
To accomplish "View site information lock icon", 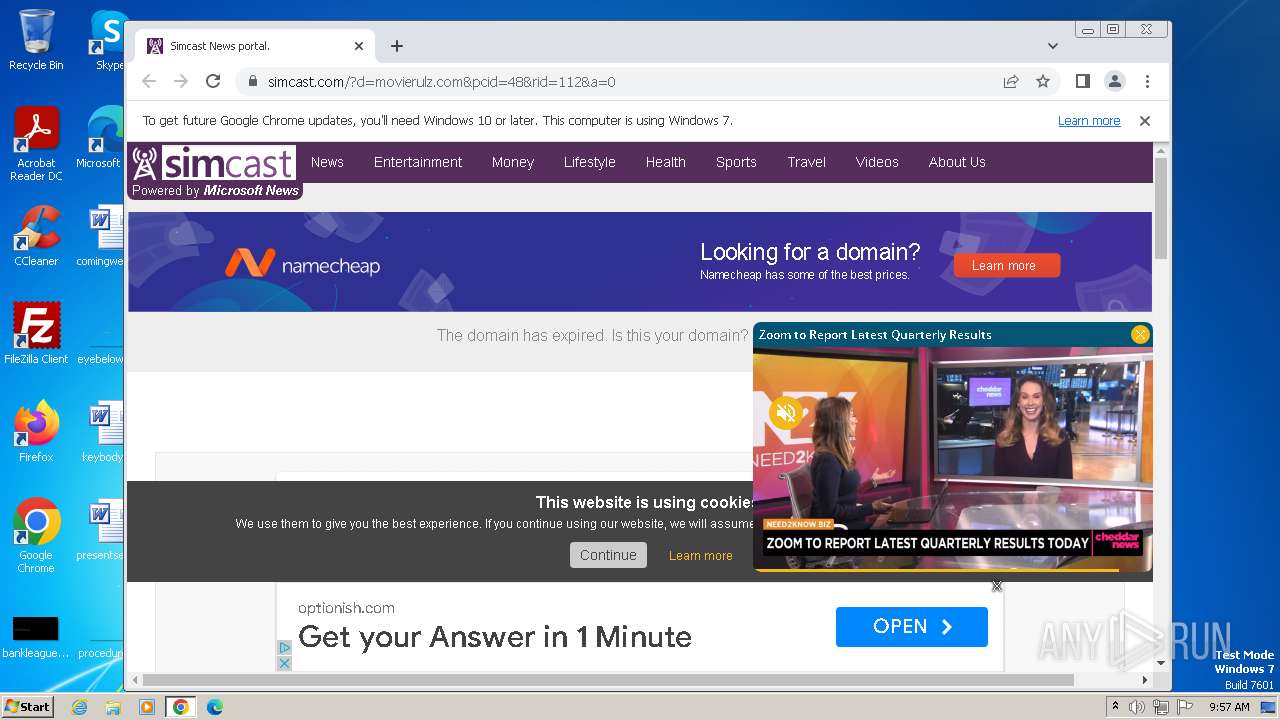I will [x=252, y=81].
